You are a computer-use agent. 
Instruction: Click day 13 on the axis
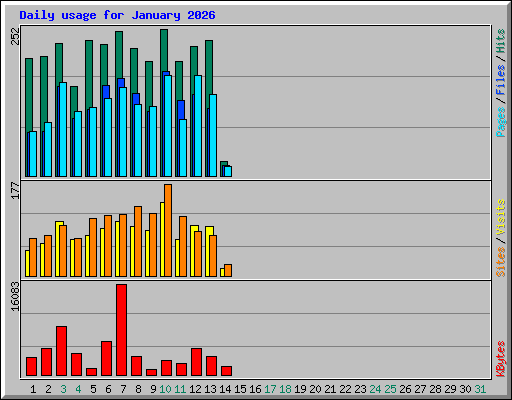point(210,389)
